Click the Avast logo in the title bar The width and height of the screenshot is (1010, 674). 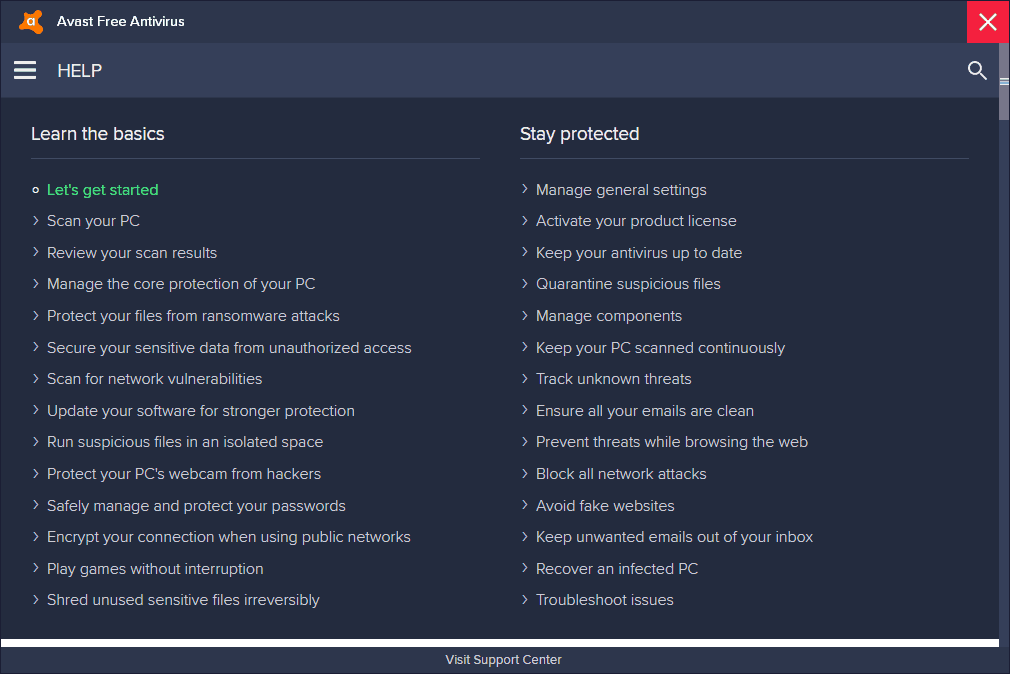pyautogui.click(x=28, y=21)
